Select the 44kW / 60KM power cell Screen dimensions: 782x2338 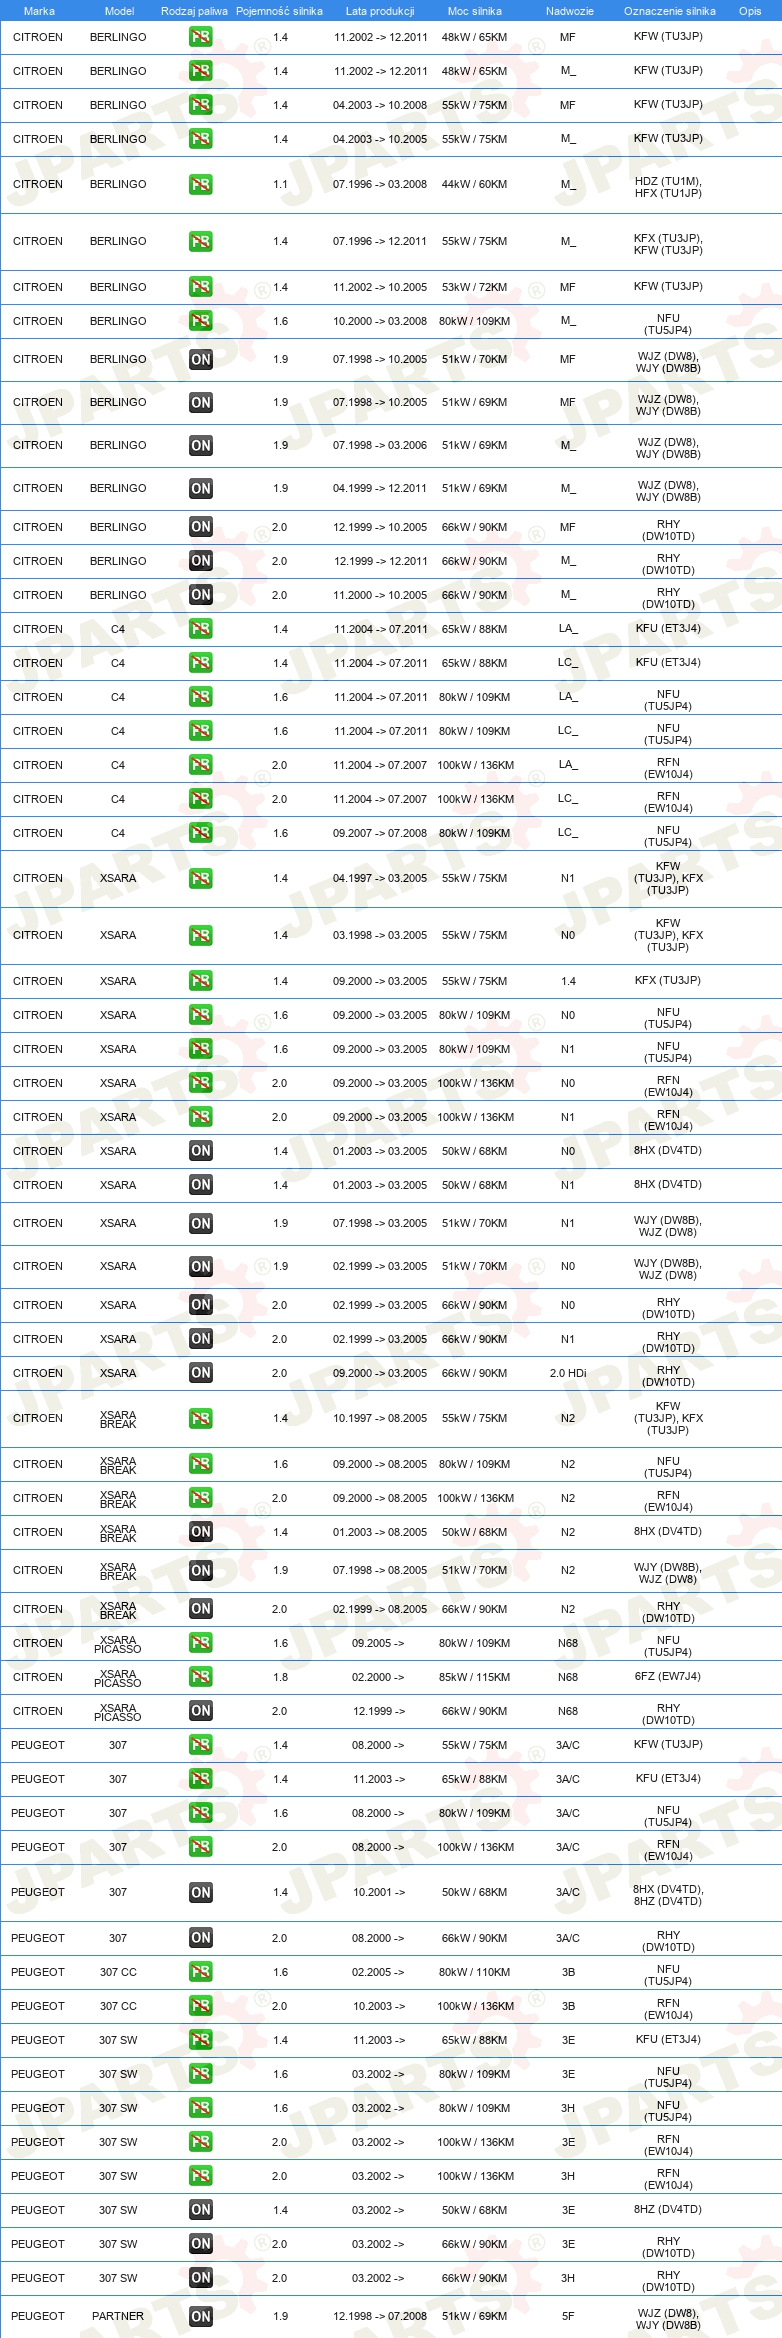tap(475, 185)
